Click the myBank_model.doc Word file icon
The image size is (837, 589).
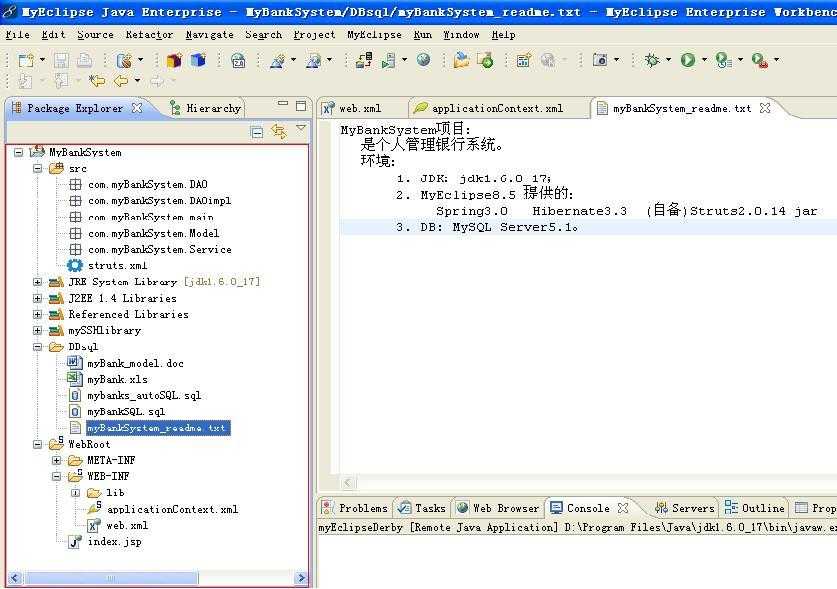point(75,363)
